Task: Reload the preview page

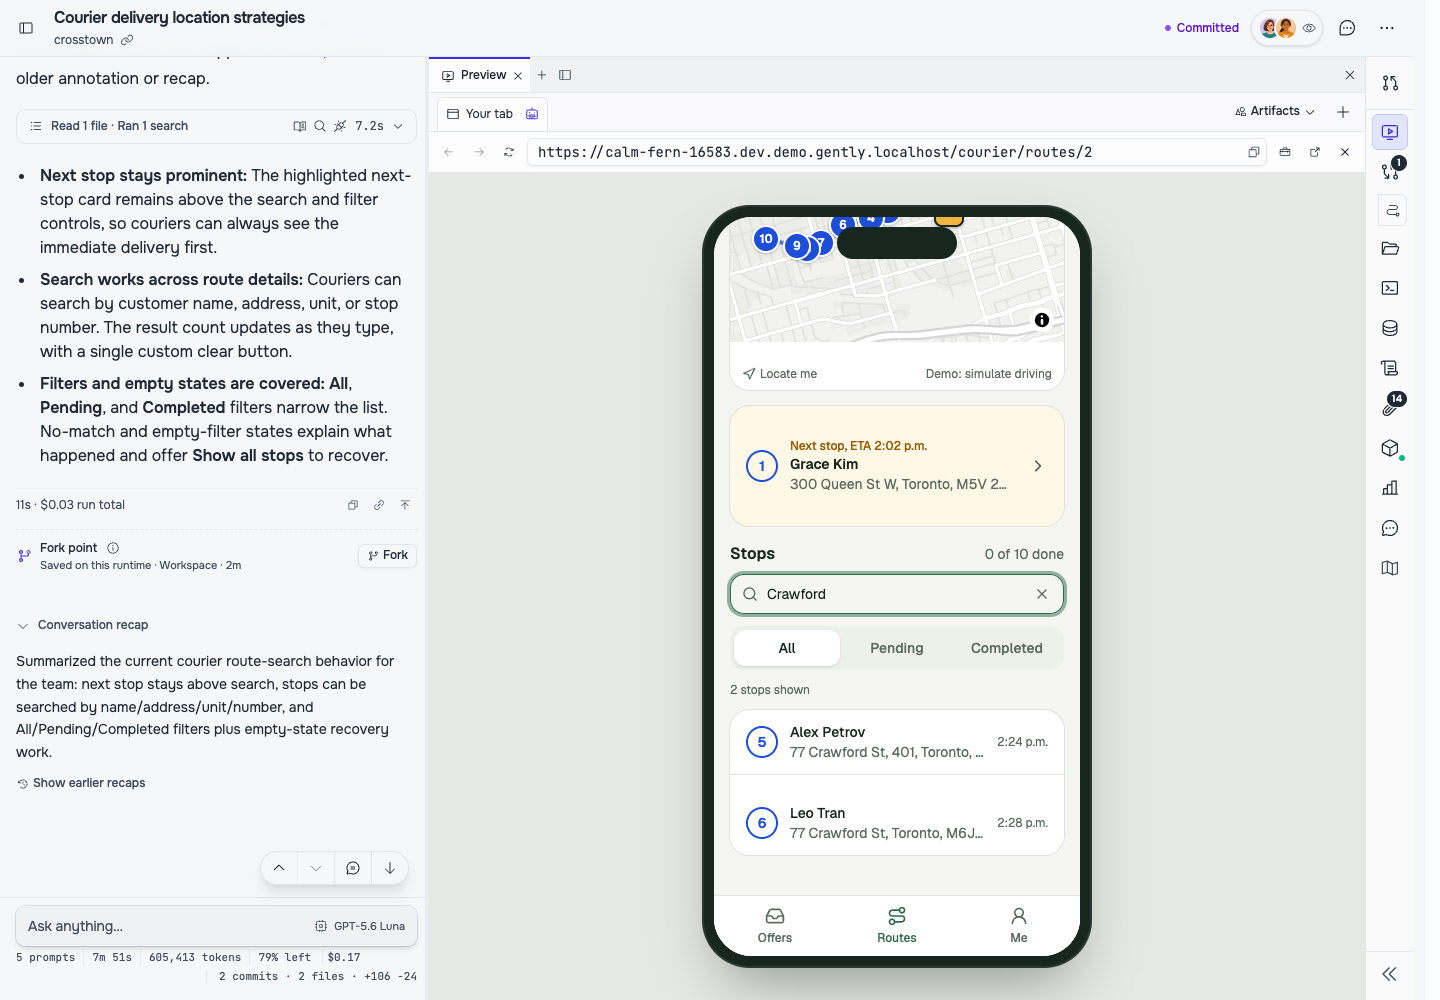Action: (x=509, y=152)
